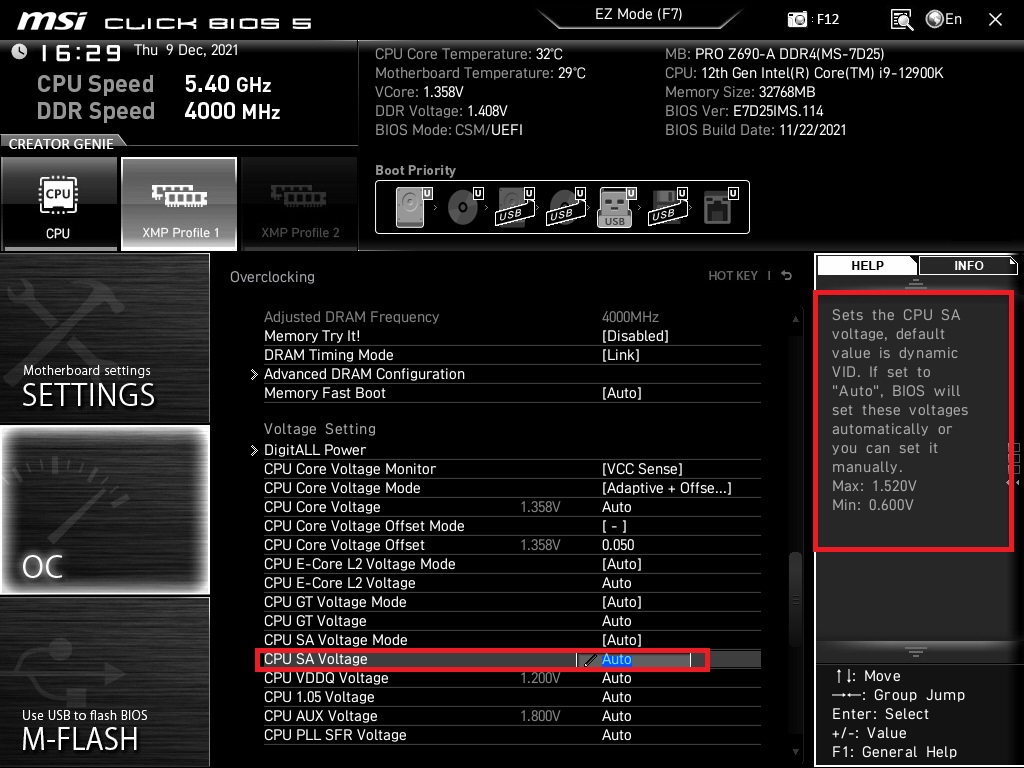Click the help panel bottom grip handle

916,651
